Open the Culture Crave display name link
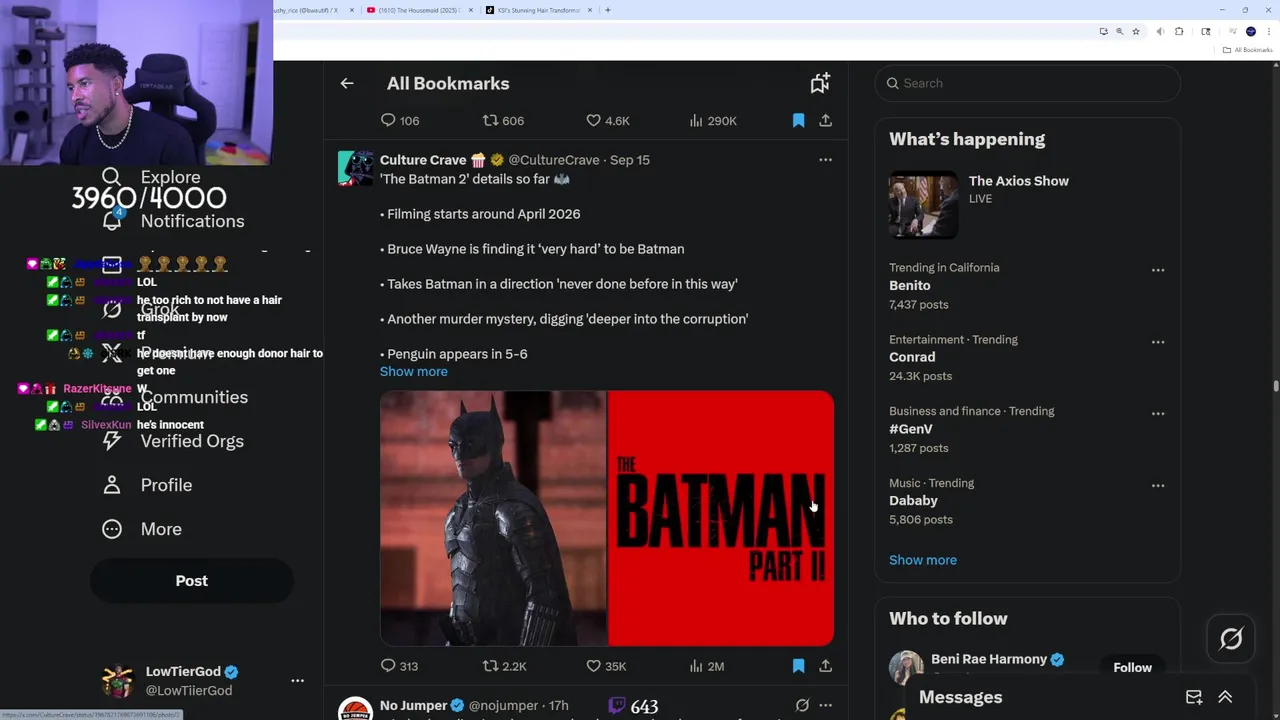Image resolution: width=1280 pixels, height=720 pixels. pyautogui.click(x=423, y=160)
